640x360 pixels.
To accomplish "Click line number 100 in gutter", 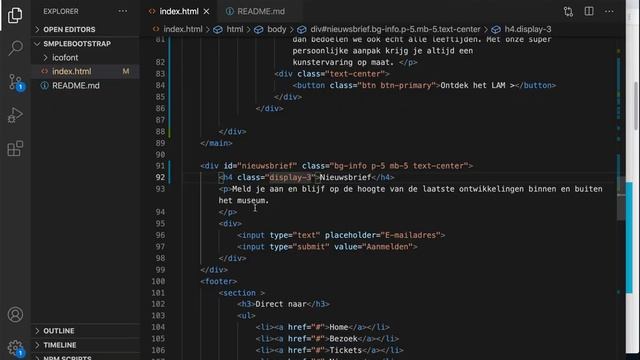I will click(x=158, y=281).
